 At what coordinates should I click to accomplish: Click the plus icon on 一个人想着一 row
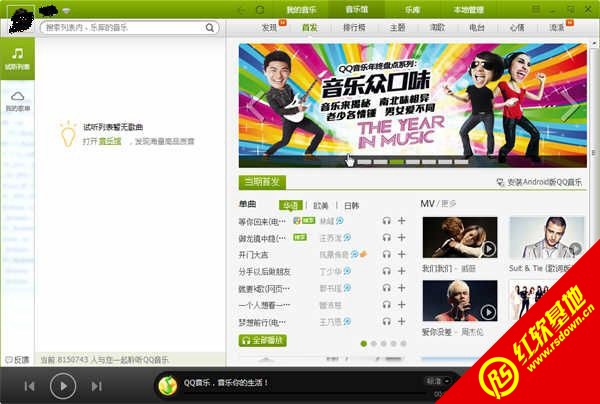[401, 305]
